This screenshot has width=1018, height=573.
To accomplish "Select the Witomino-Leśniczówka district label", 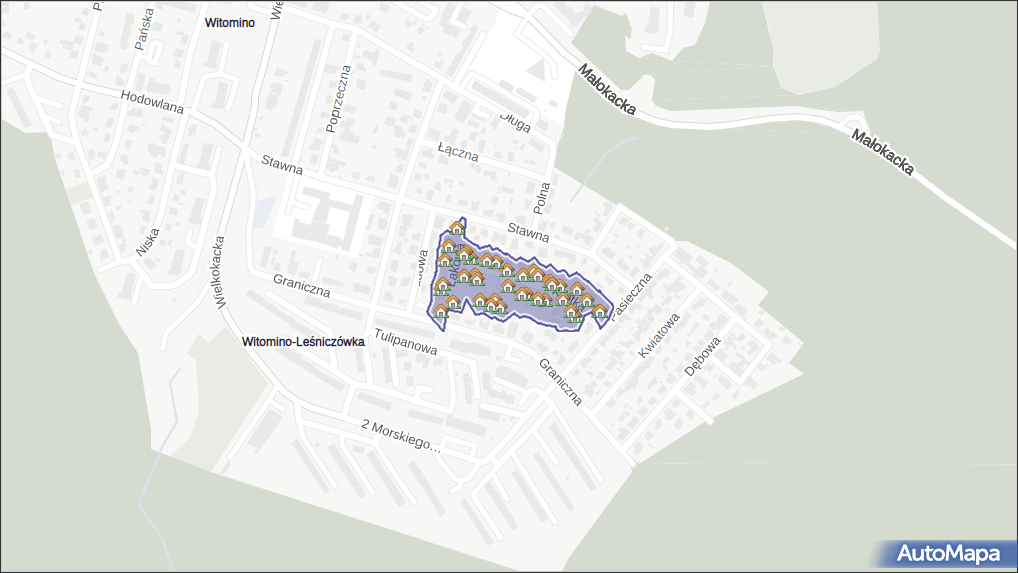I will coord(303,342).
